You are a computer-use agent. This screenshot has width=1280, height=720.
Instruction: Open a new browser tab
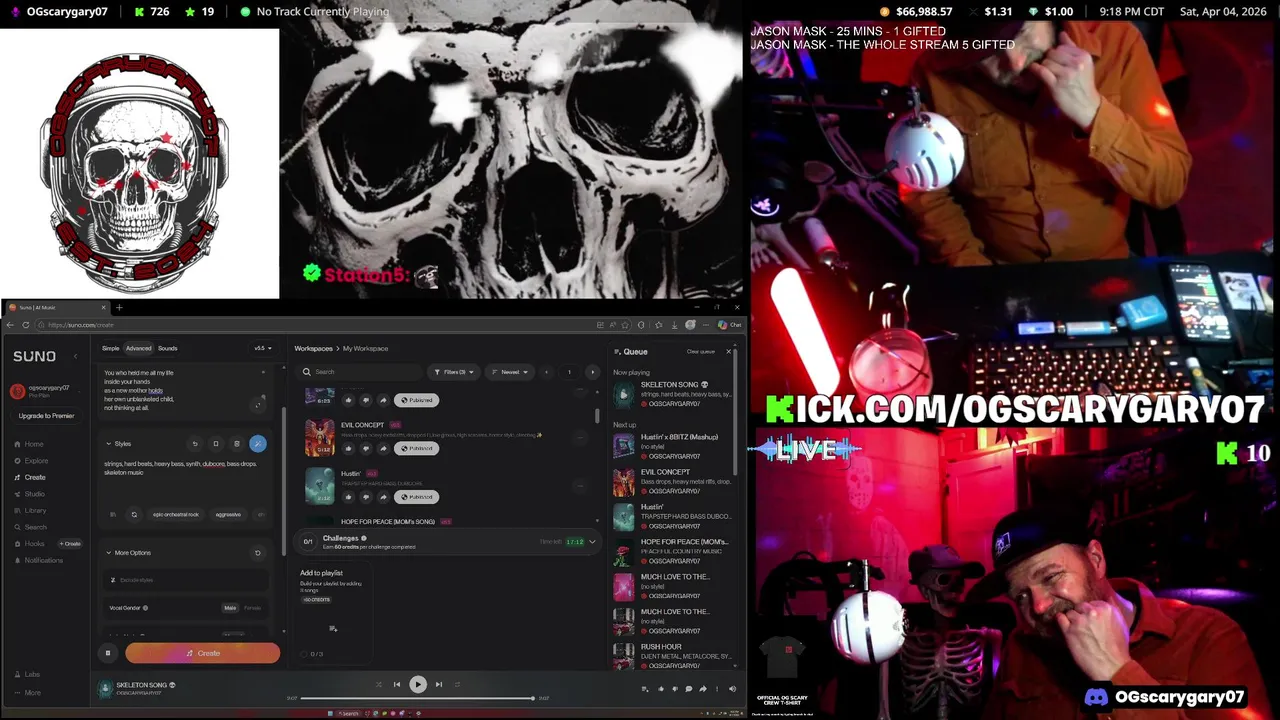[x=118, y=307]
